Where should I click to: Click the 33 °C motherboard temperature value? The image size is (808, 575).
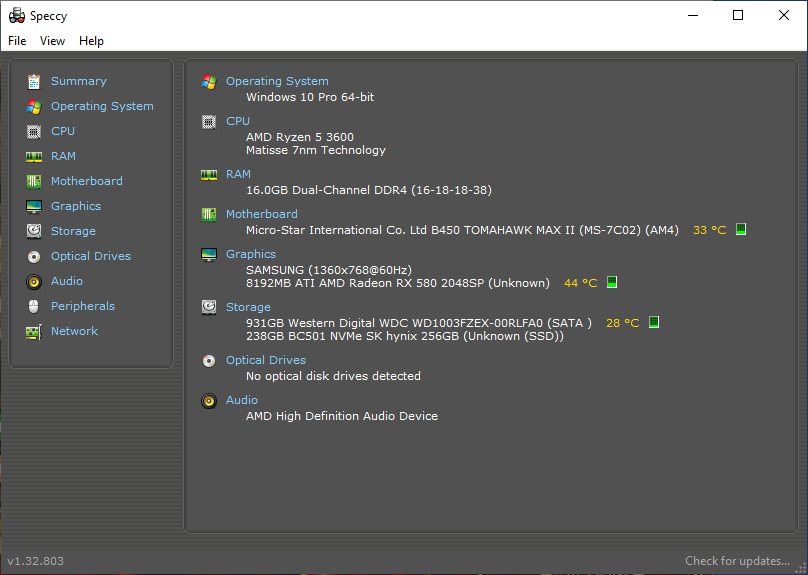[710, 230]
